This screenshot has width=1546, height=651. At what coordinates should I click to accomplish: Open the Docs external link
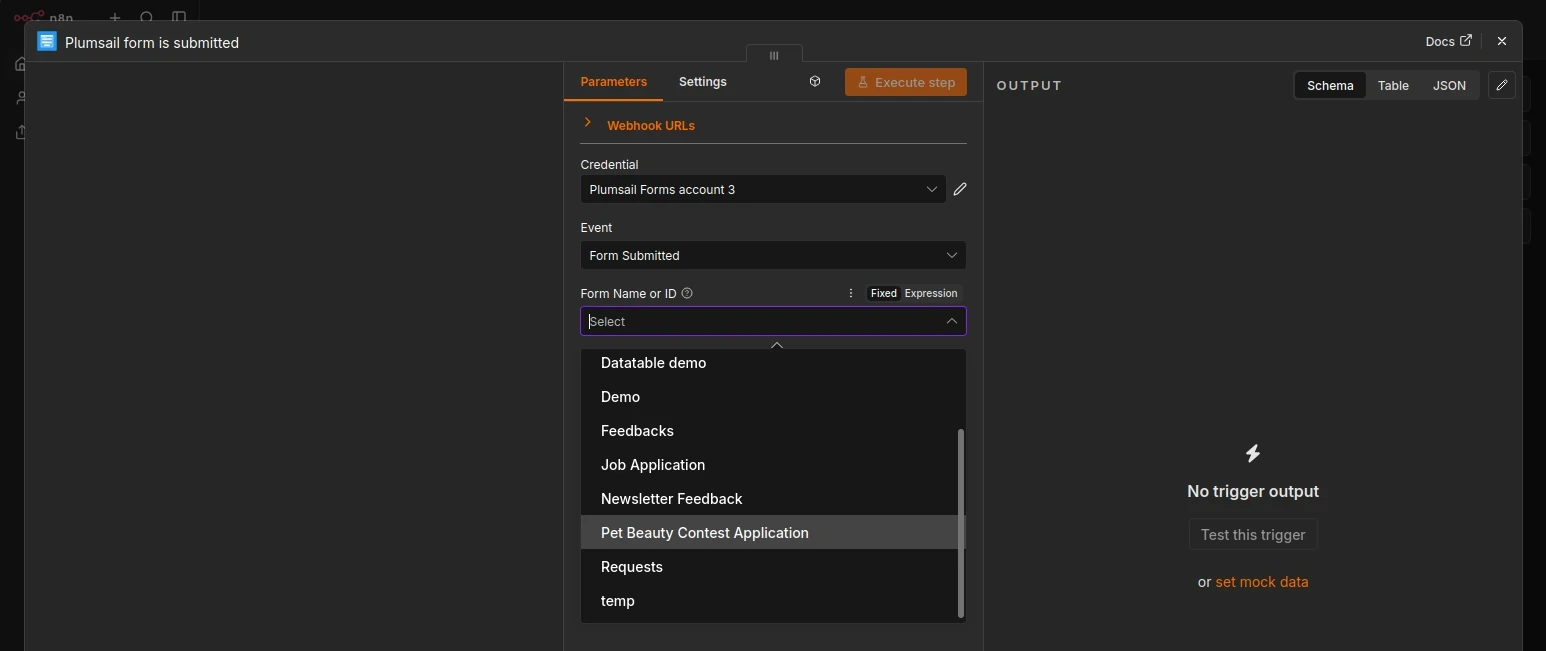1448,41
